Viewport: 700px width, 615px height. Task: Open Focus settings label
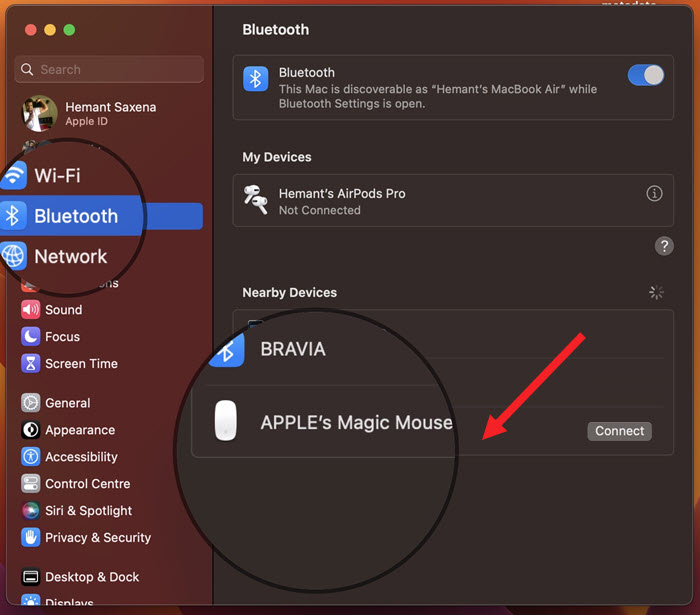point(62,337)
